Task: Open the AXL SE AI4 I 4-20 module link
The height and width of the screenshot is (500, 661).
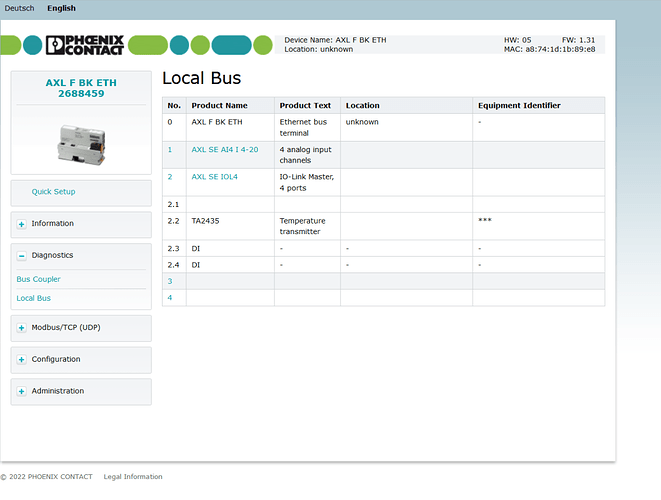Action: 225,149
